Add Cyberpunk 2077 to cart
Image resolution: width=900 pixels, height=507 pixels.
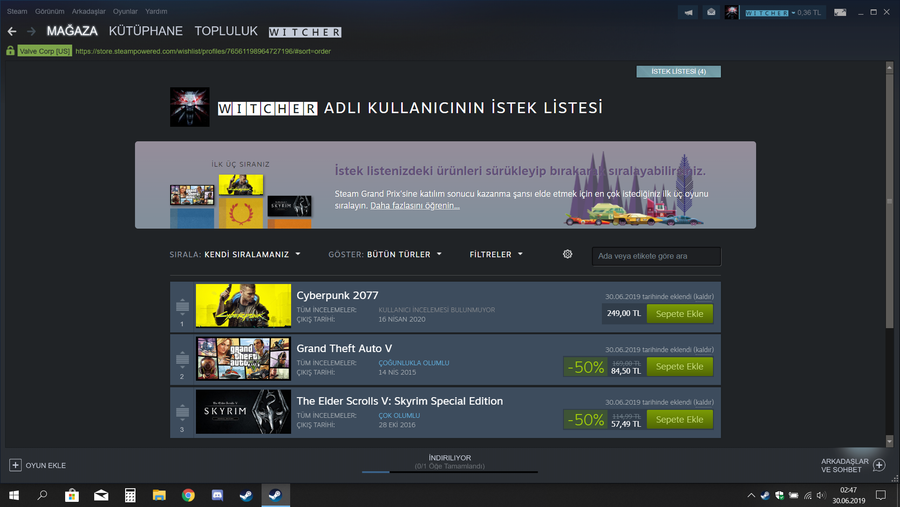680,314
